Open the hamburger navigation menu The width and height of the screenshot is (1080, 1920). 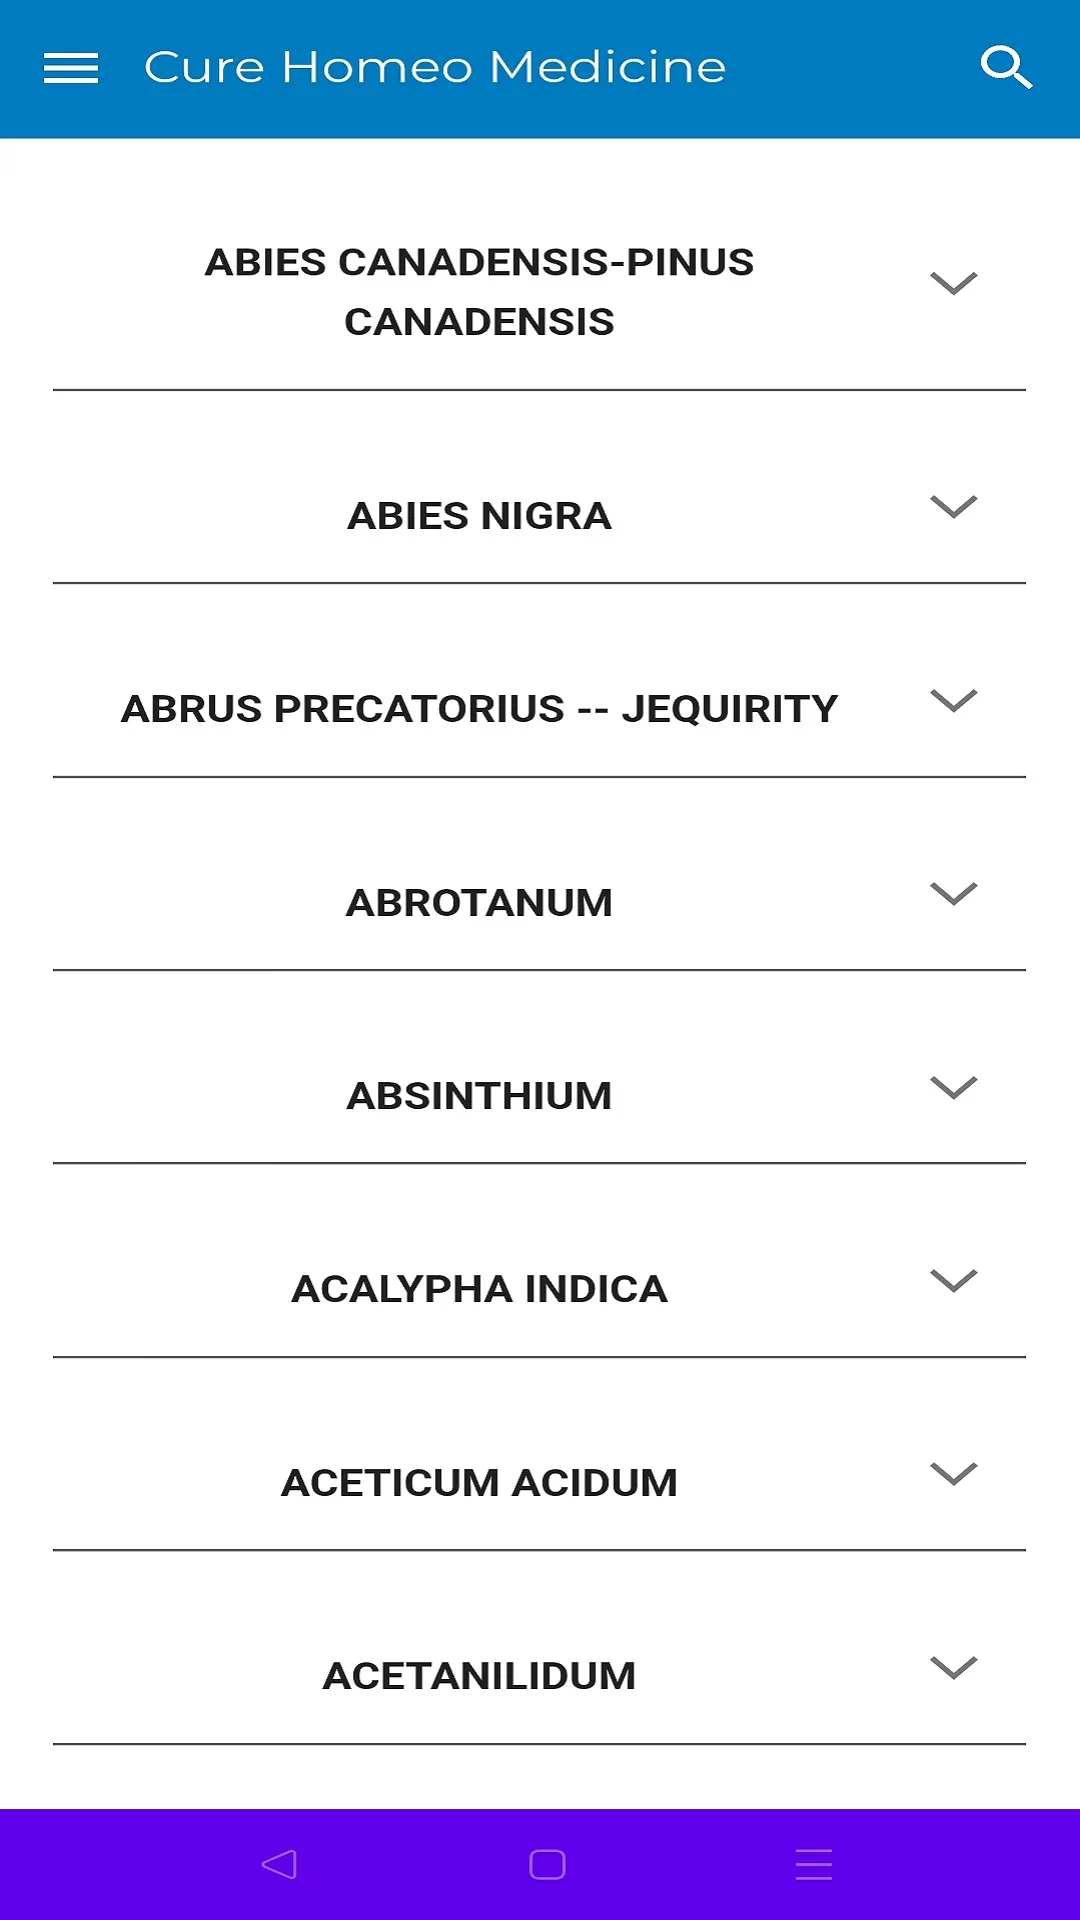tap(71, 68)
